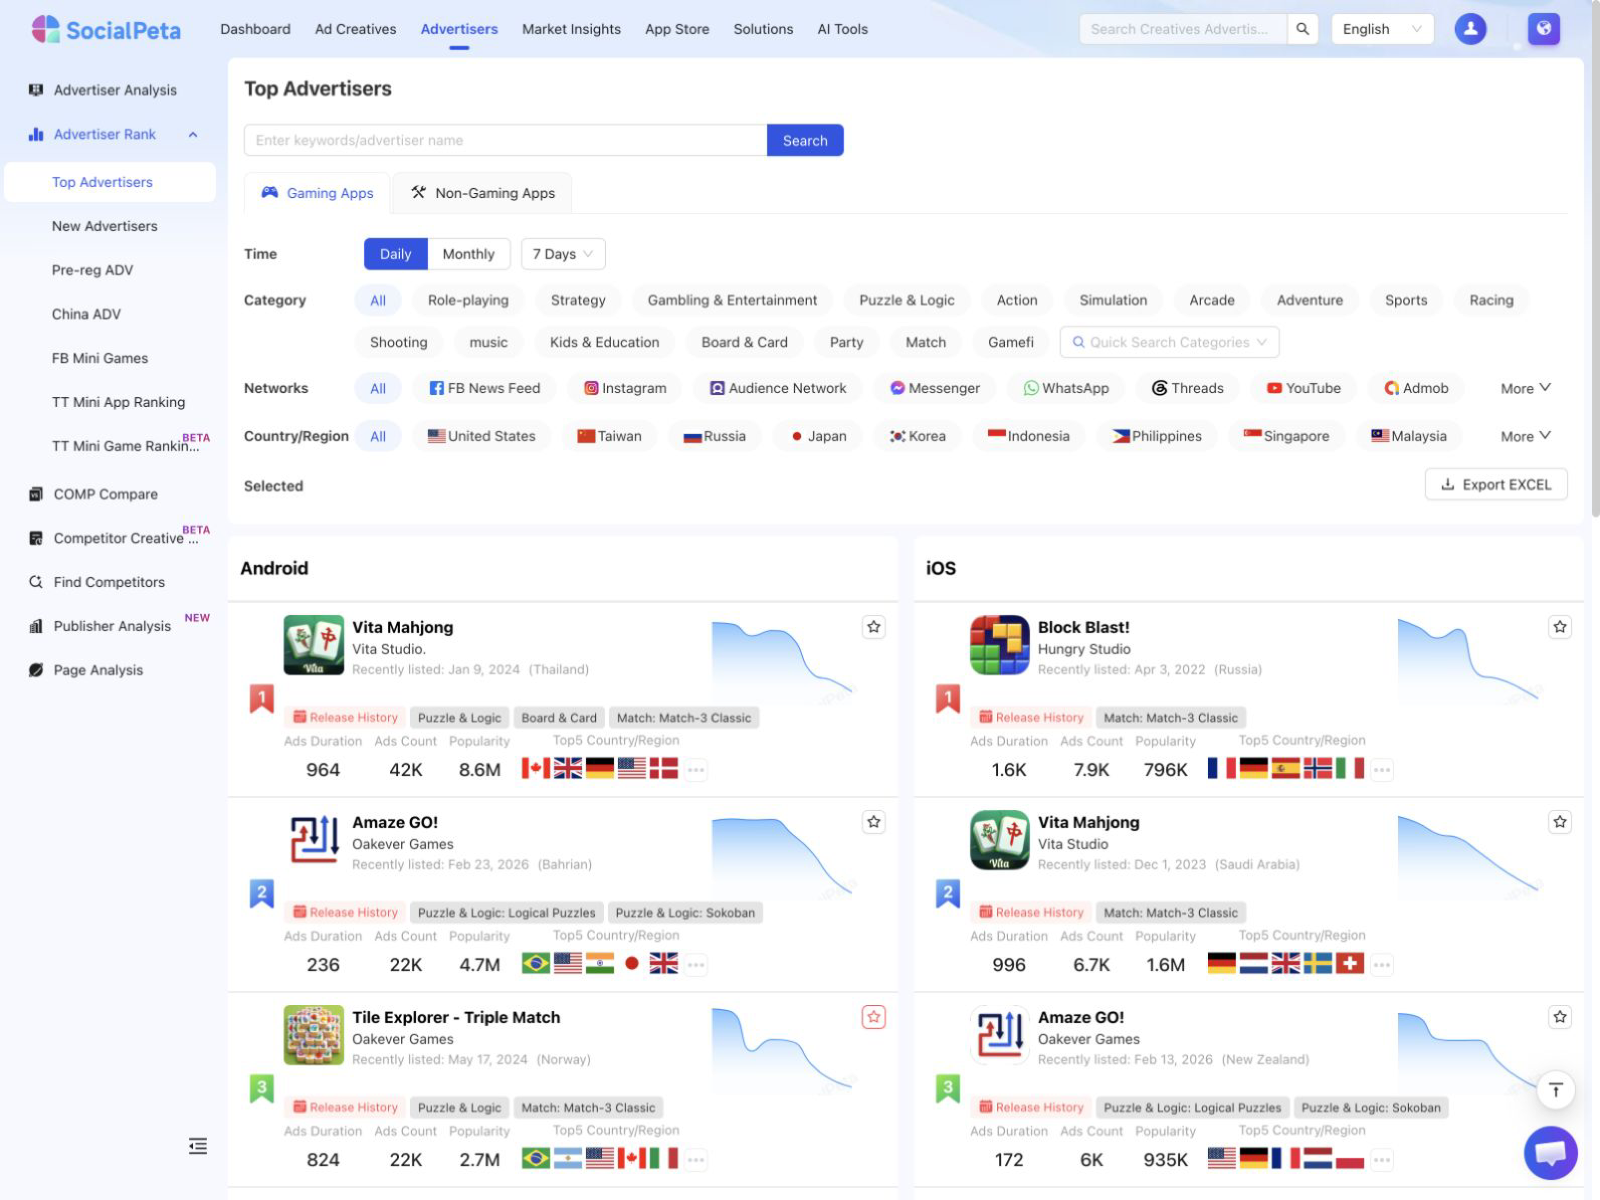The height and width of the screenshot is (1200, 1600).
Task: Open Publisher Analysis in sidebar
Action: coord(110,626)
